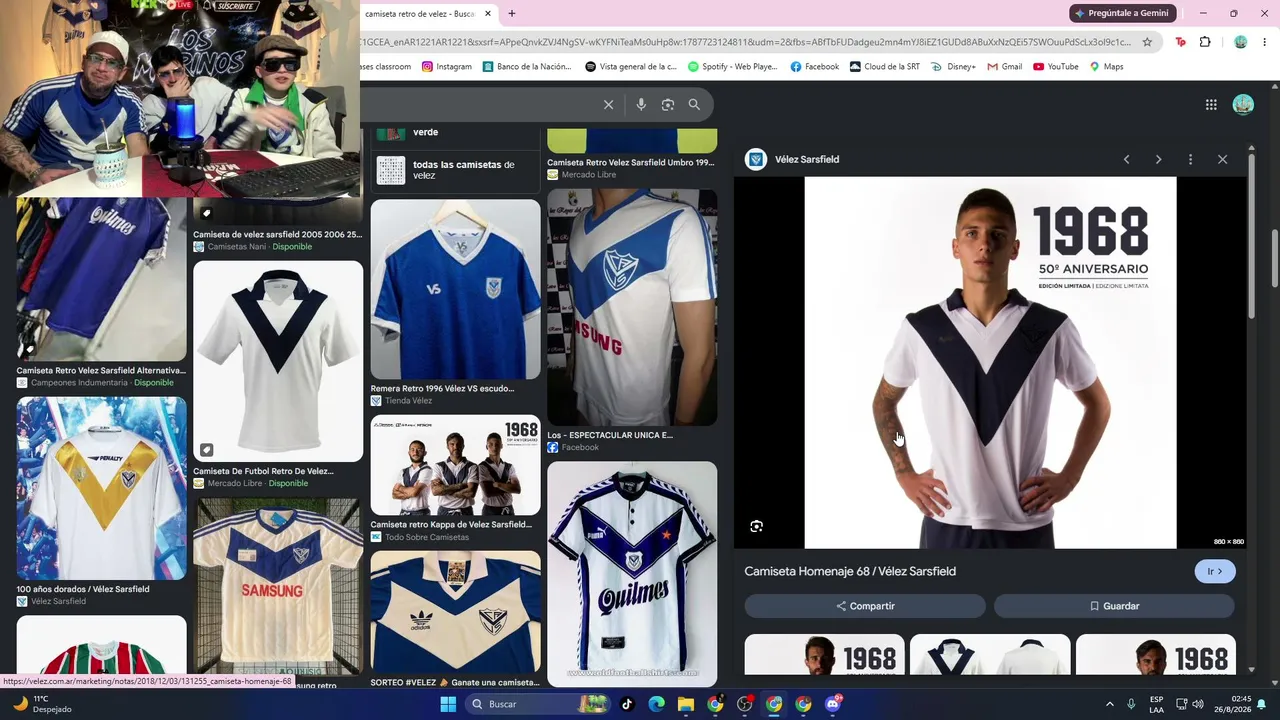Open the Cloud de la SRT bookmark
This screenshot has height=720, width=1280.
tap(884, 67)
